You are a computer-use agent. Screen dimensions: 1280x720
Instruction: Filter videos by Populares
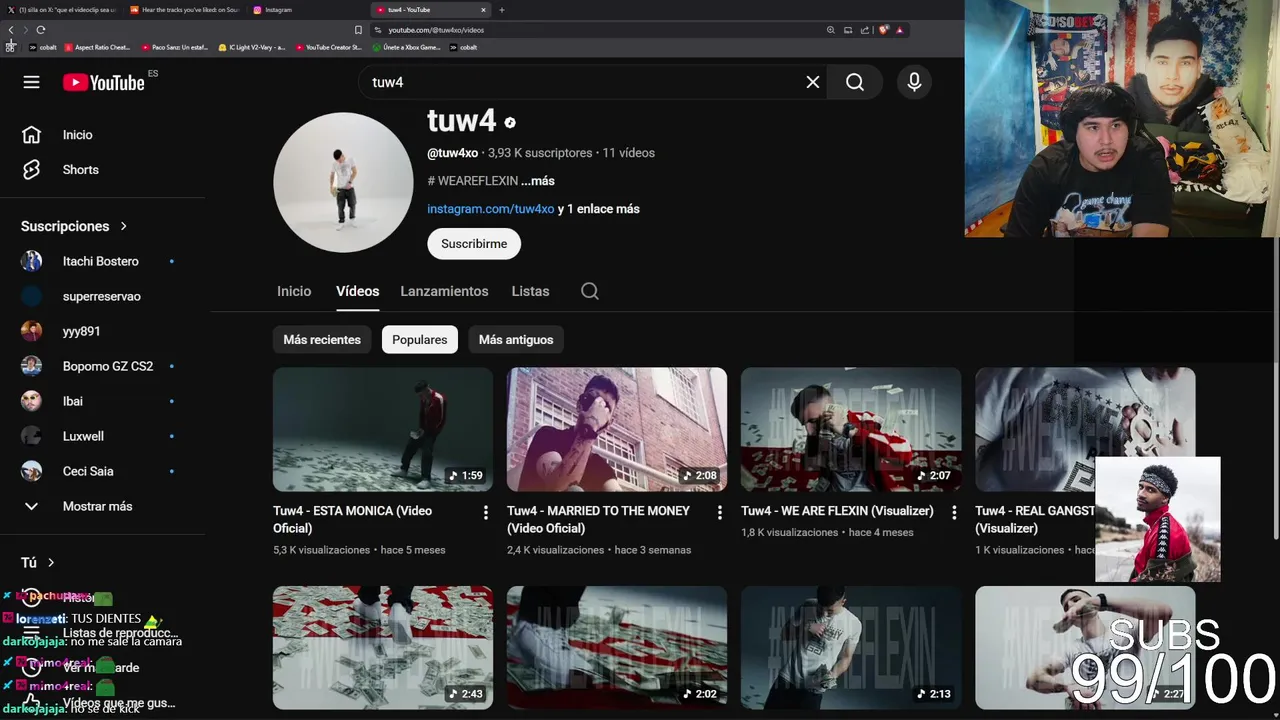point(420,340)
